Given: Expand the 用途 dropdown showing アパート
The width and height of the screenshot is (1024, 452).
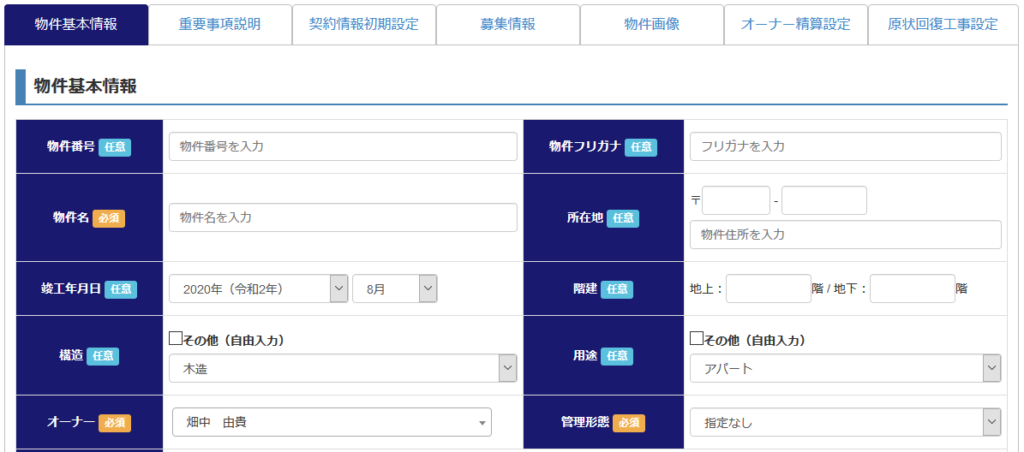Looking at the screenshot, I should pos(845,369).
